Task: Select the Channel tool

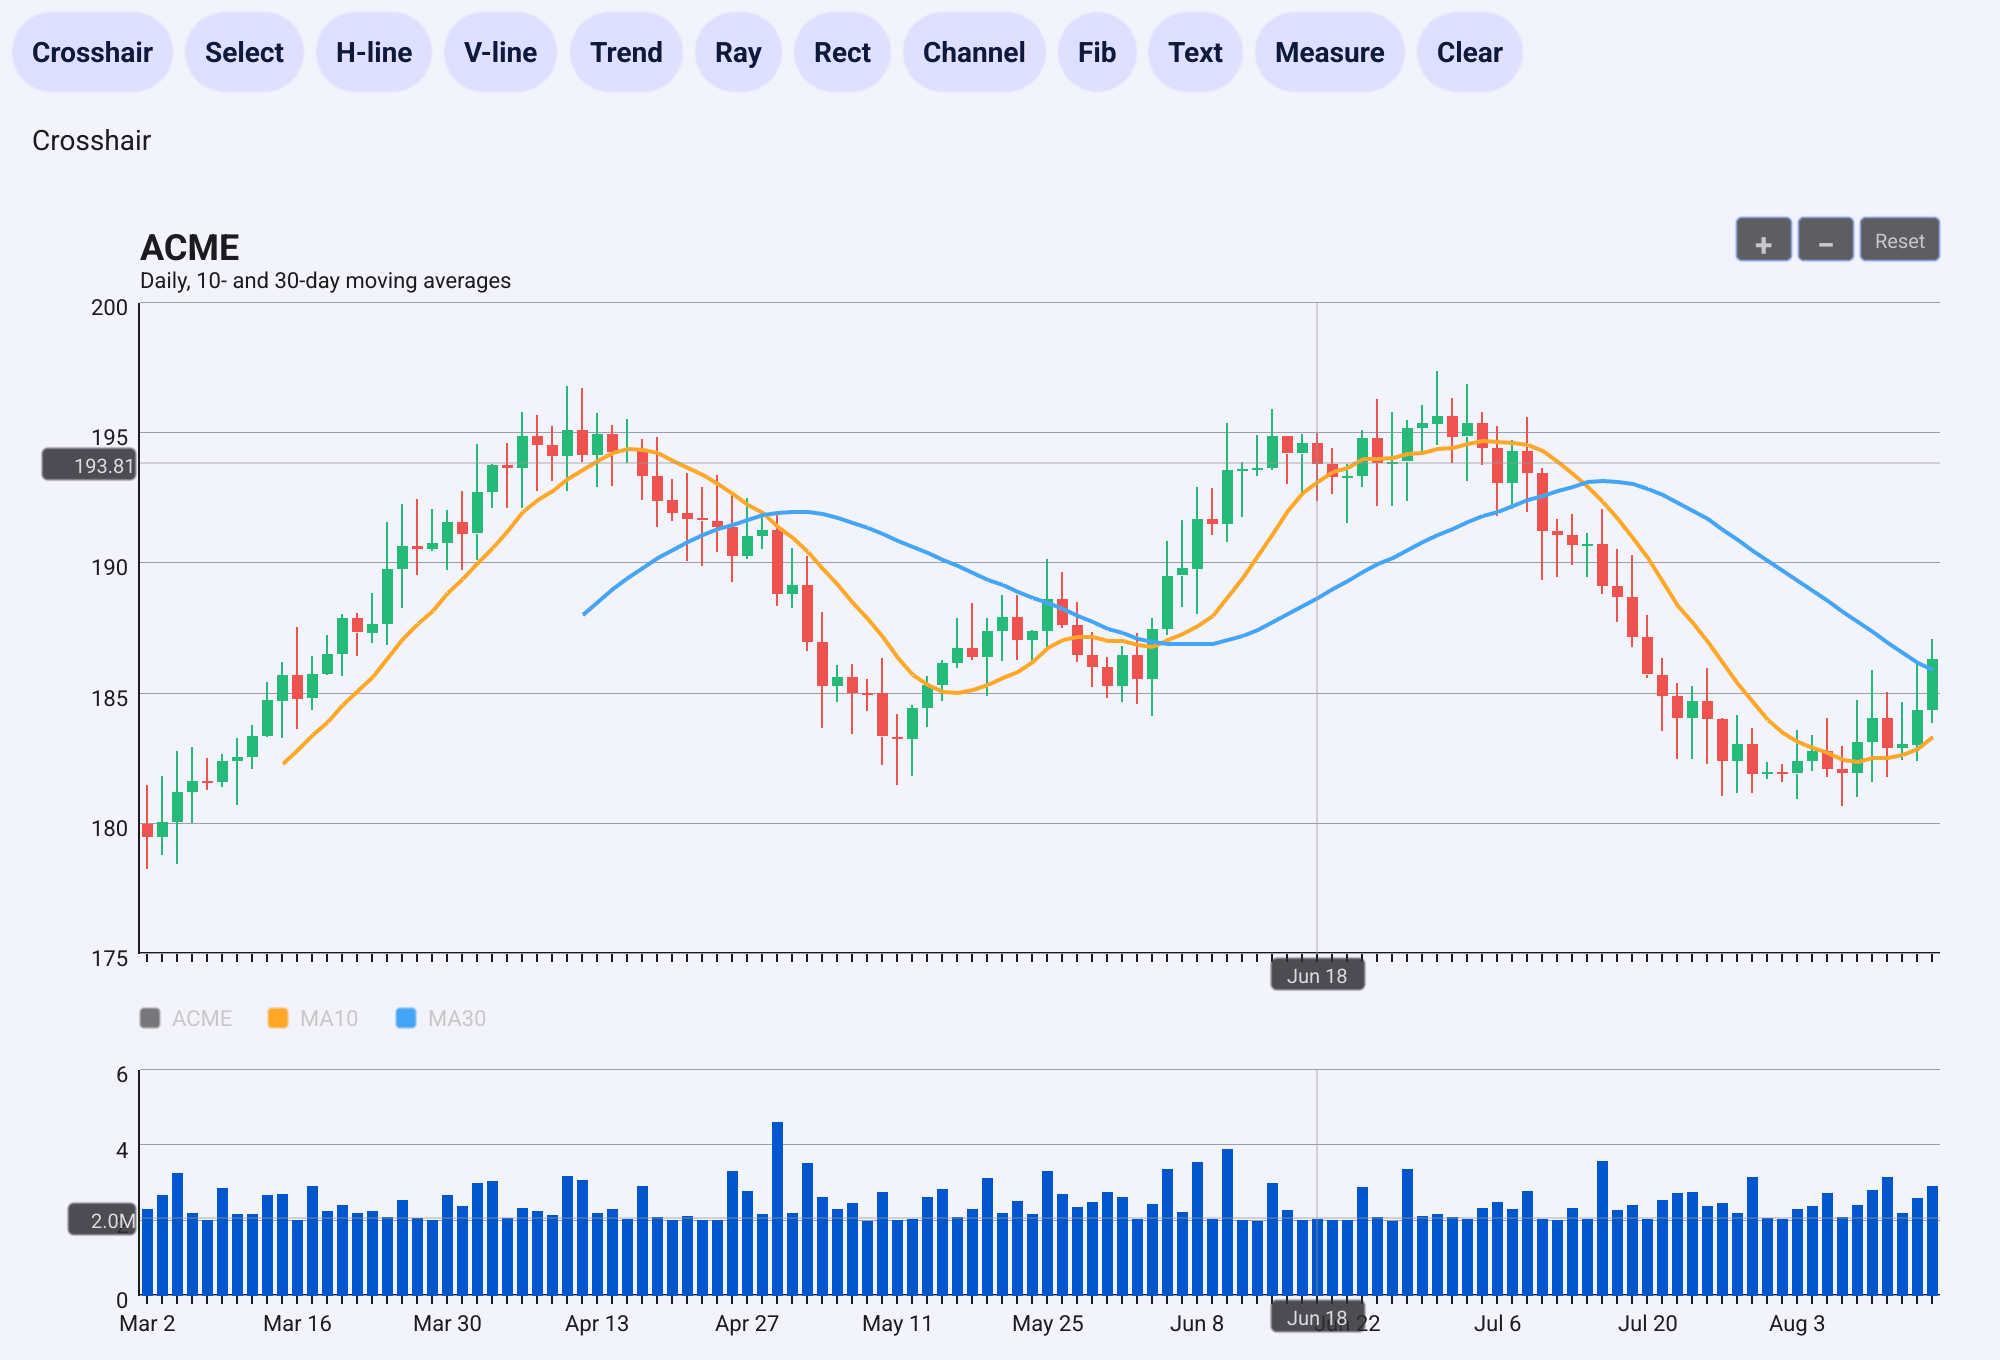Action: click(974, 52)
